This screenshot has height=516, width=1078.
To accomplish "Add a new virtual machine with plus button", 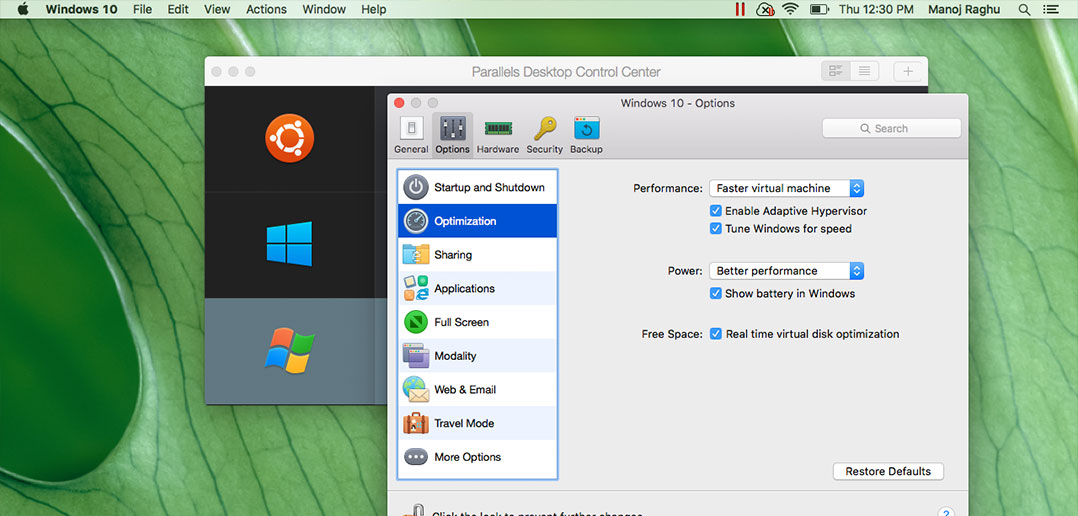I will click(x=908, y=71).
